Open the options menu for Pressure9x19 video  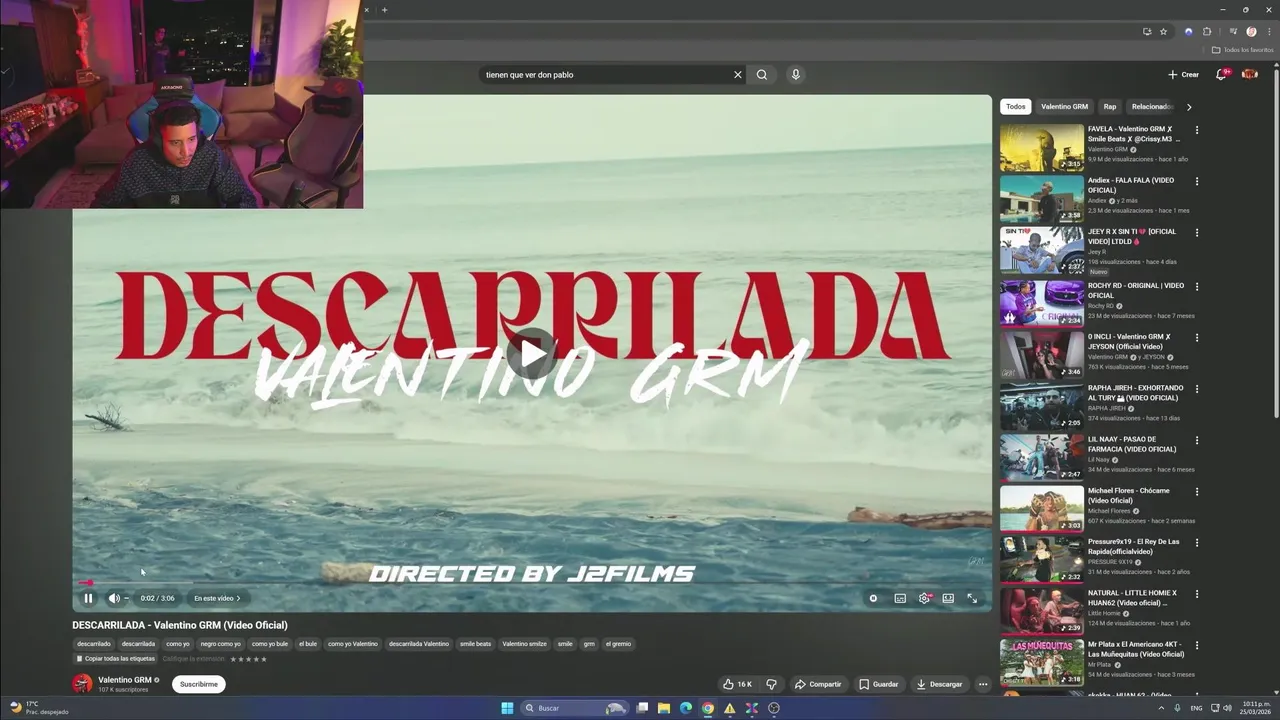coord(1197,542)
